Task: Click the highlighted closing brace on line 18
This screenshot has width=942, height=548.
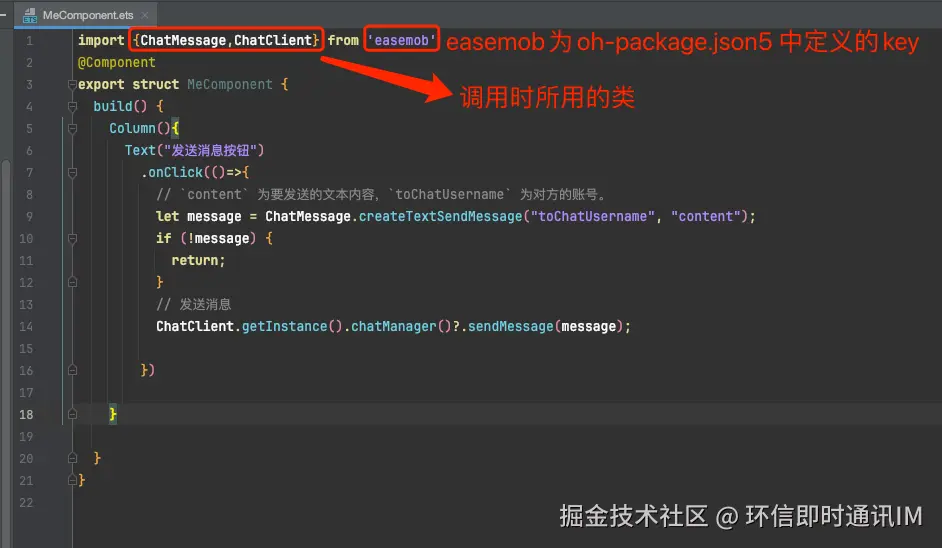Action: click(x=113, y=414)
